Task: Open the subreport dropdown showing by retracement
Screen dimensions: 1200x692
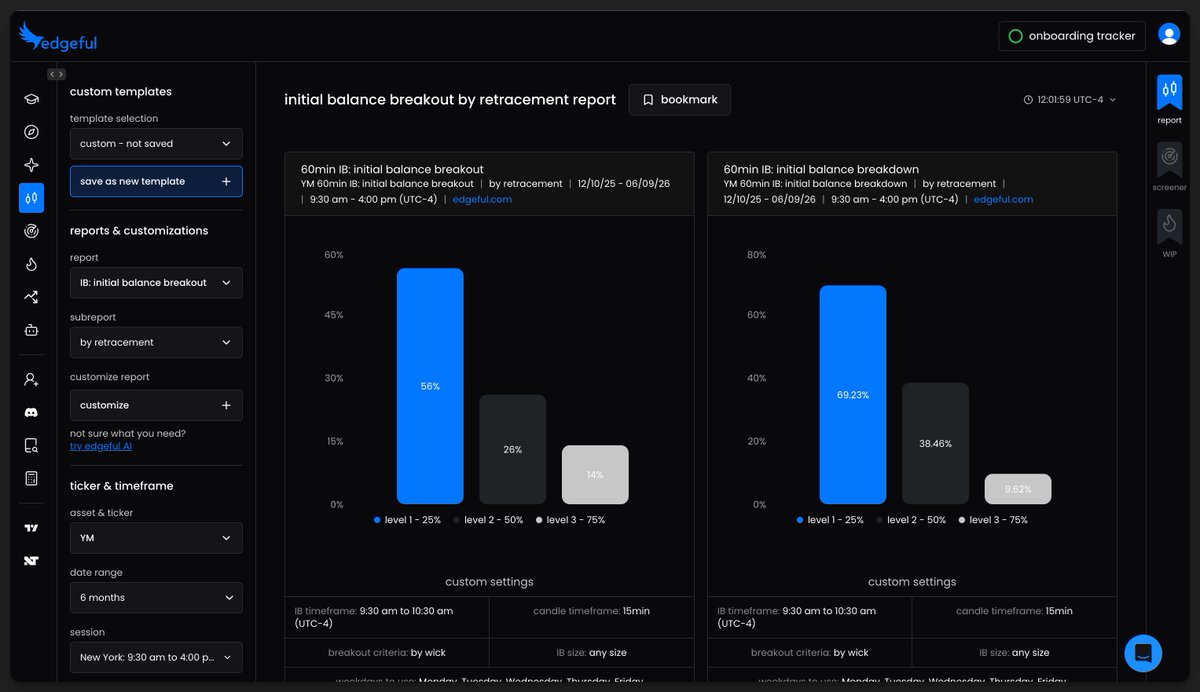Action: (x=156, y=342)
